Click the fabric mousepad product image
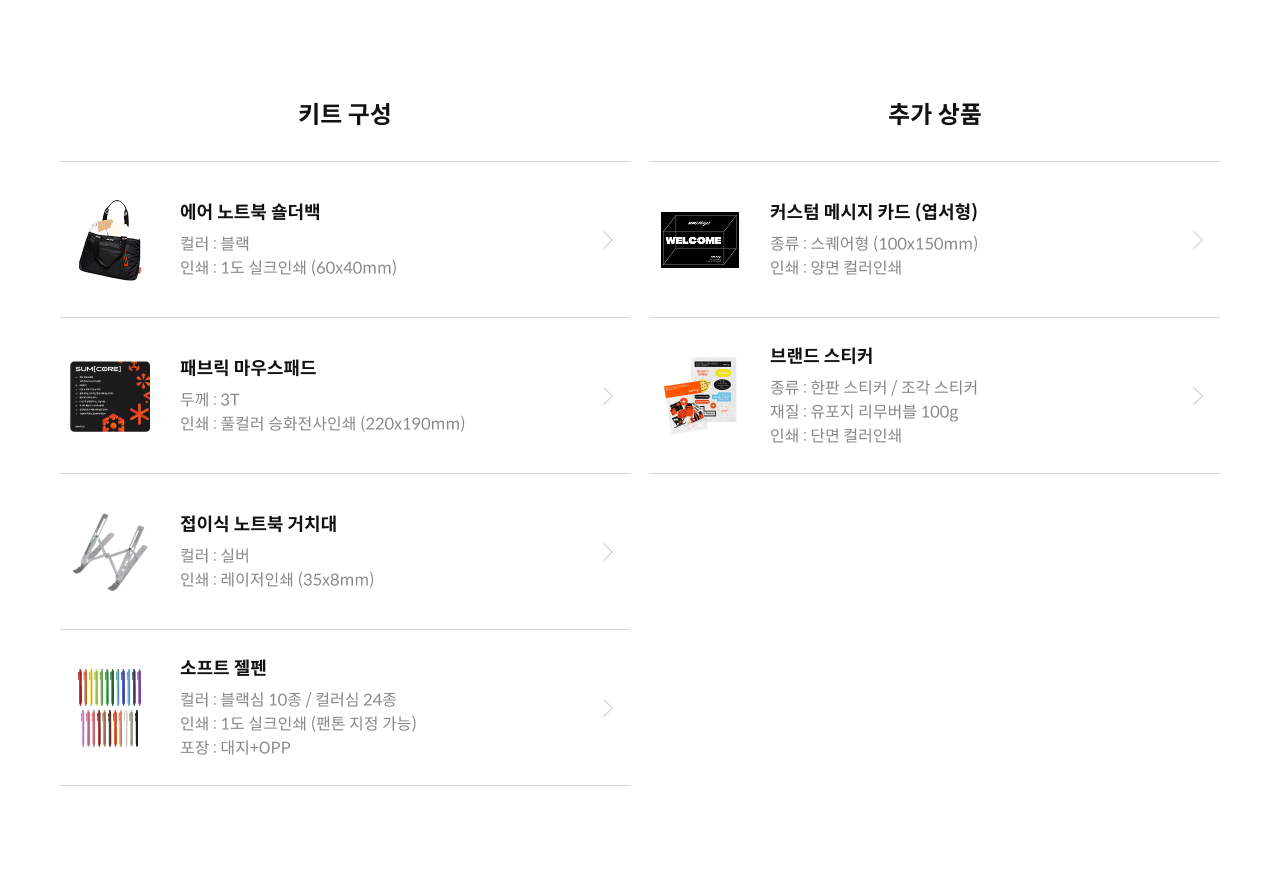1280x886 pixels. (110, 396)
